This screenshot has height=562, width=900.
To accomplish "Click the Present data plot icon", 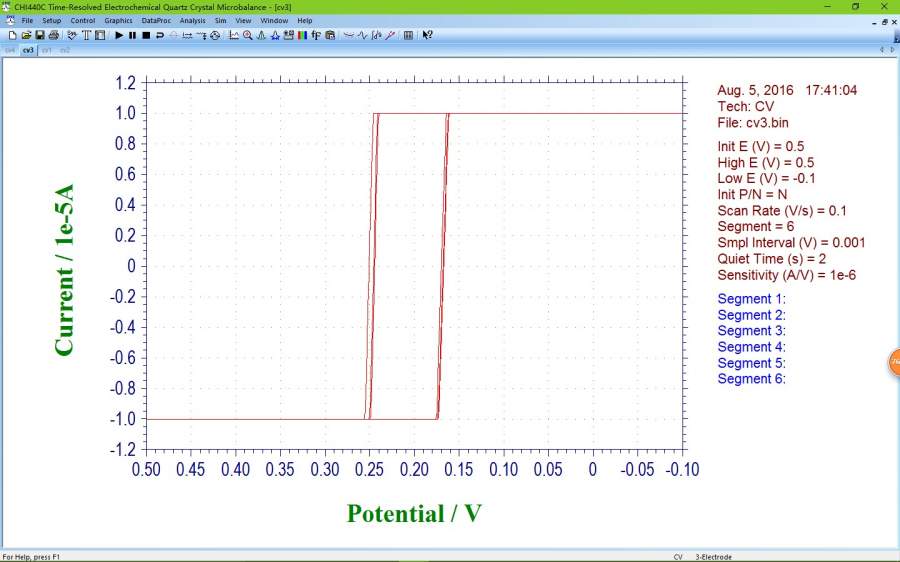I will click(234, 35).
